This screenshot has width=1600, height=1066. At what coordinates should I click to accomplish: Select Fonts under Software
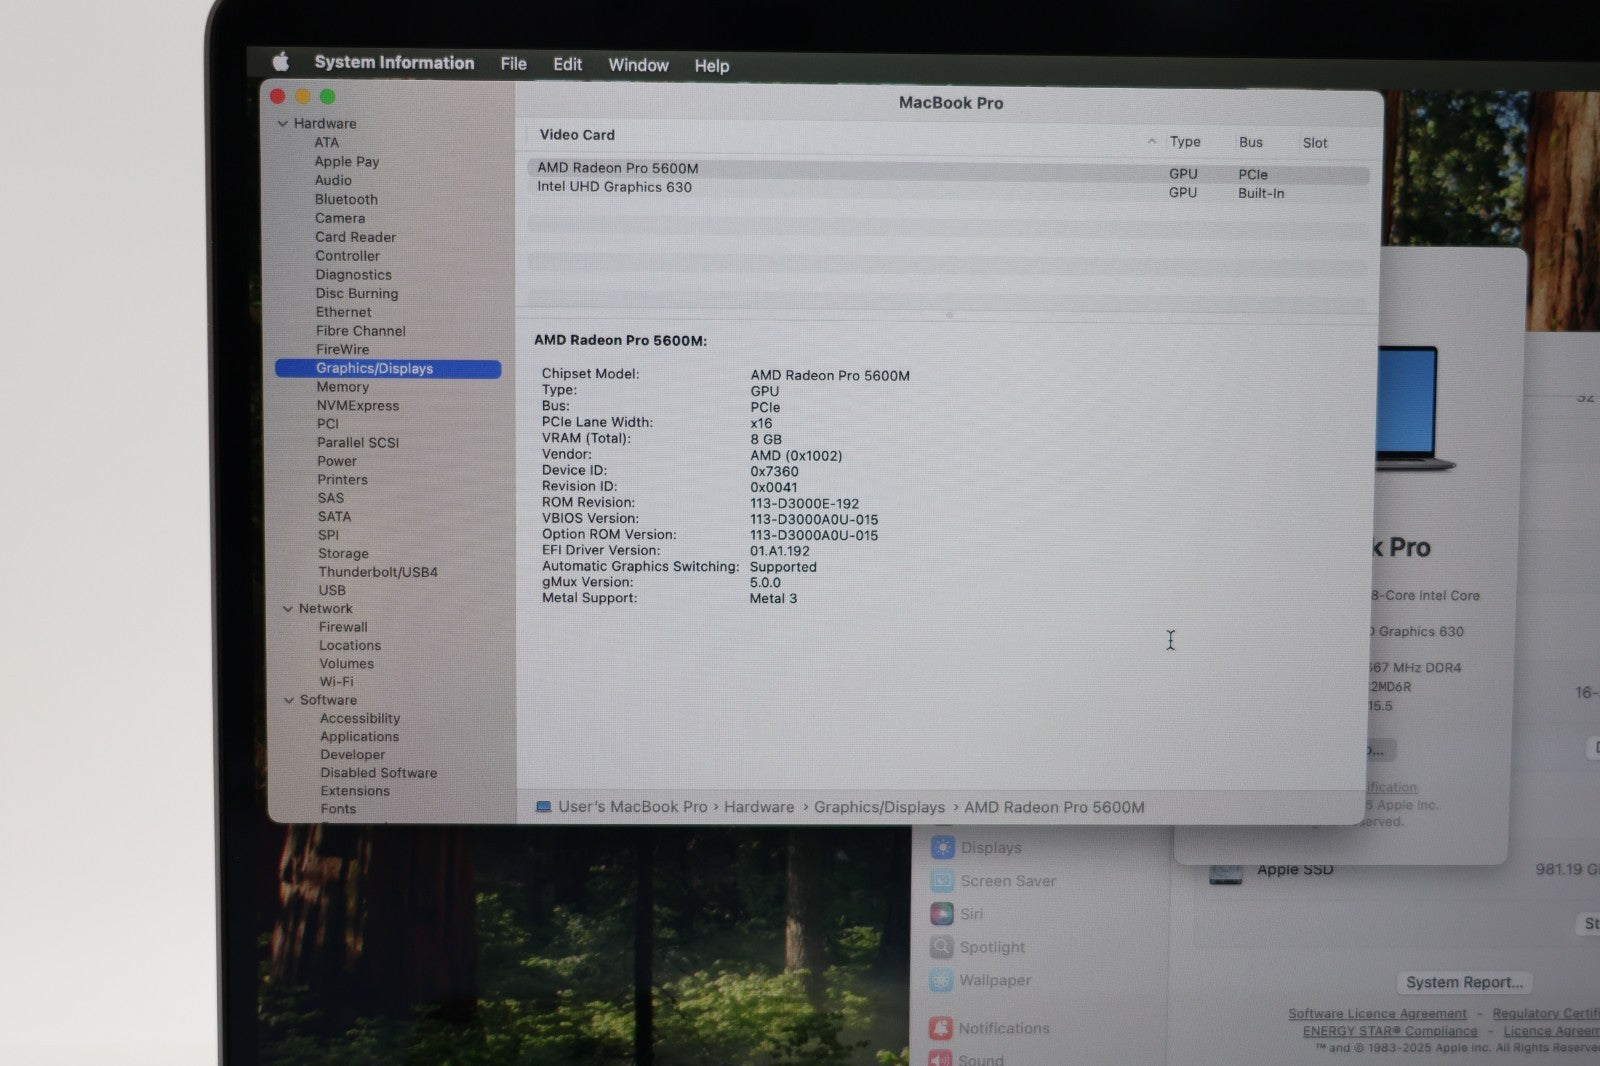(x=338, y=810)
